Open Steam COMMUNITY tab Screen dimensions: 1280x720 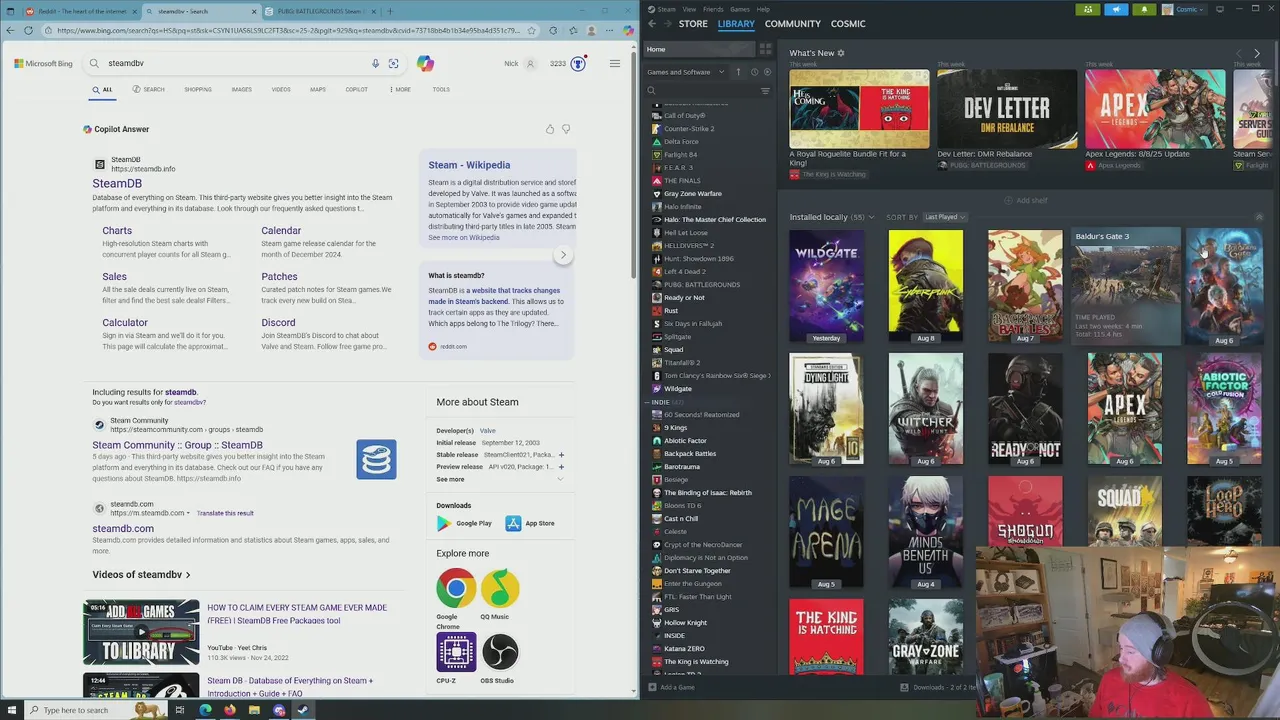point(792,24)
